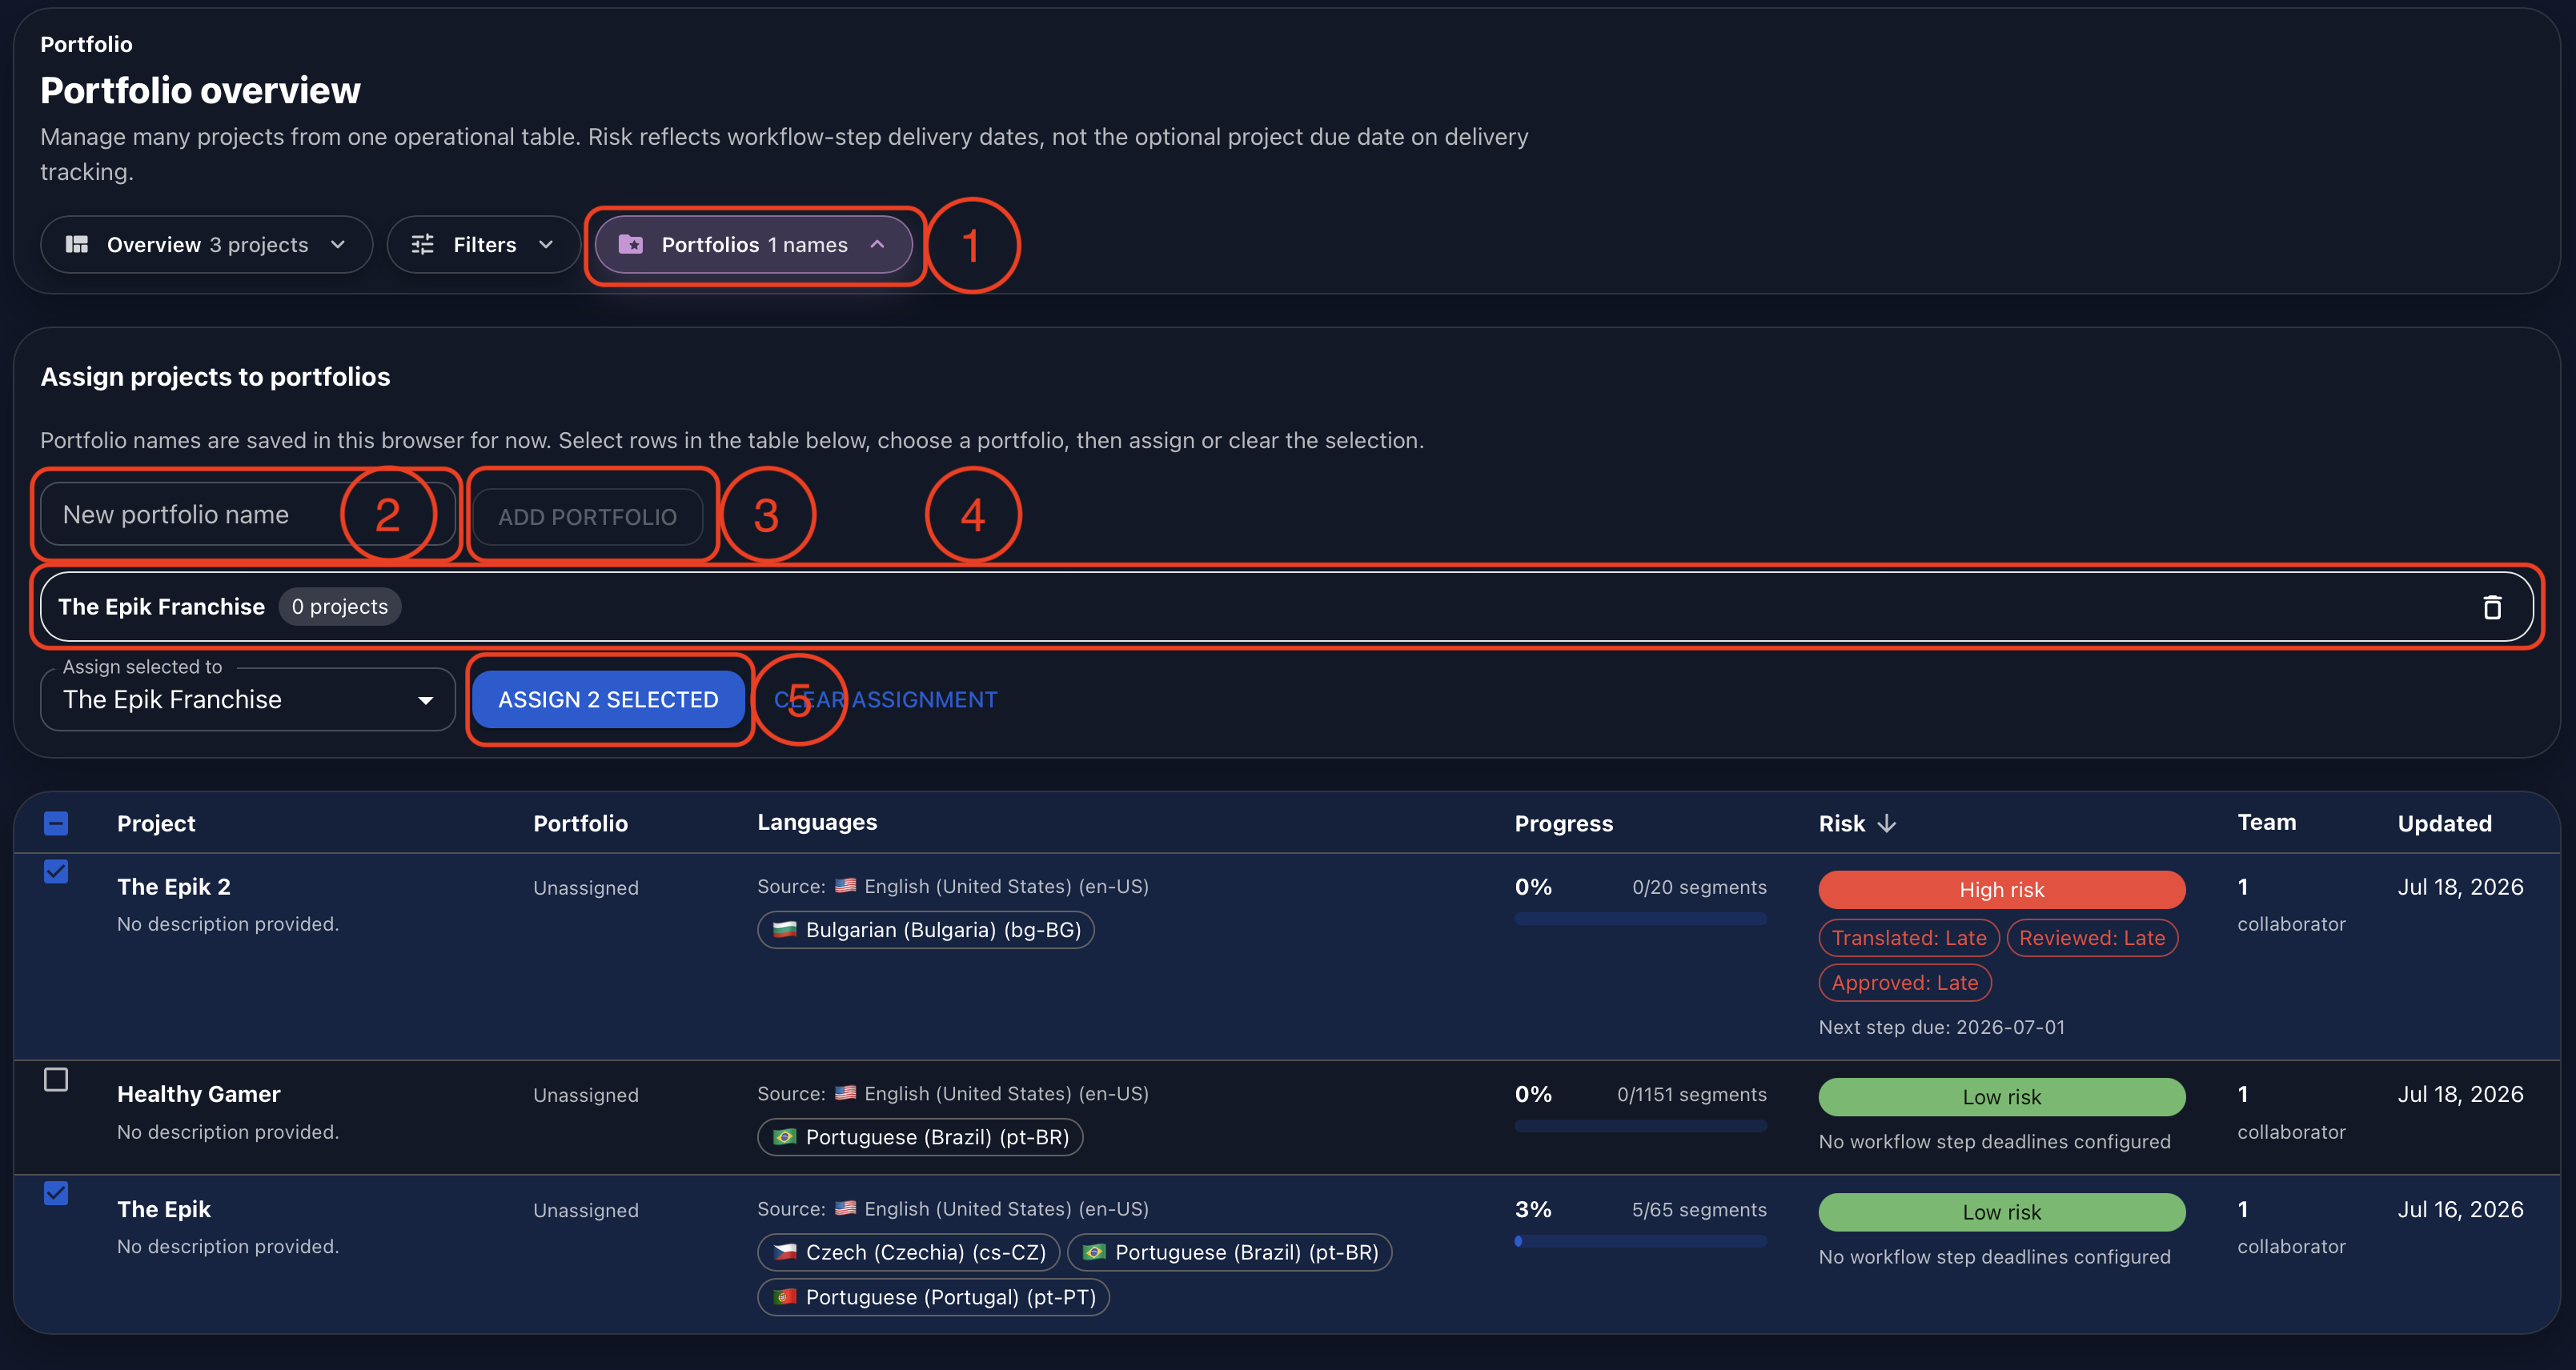Click the Risk column header

tap(1842, 824)
